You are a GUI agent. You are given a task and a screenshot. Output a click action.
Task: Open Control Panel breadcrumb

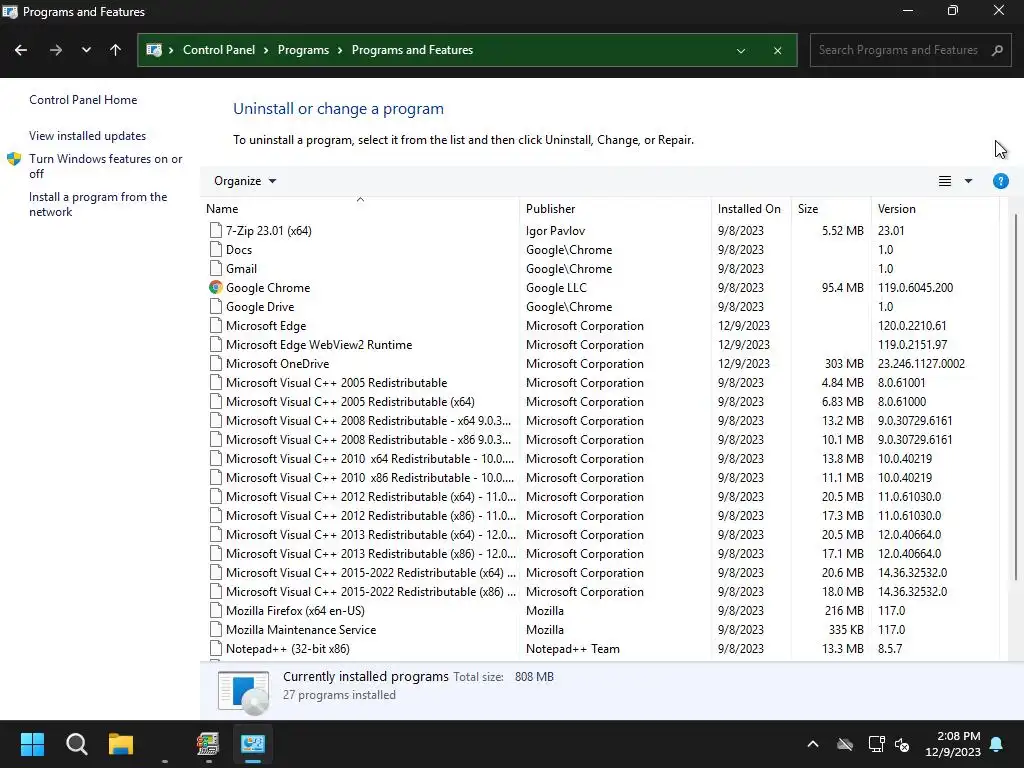(x=219, y=50)
